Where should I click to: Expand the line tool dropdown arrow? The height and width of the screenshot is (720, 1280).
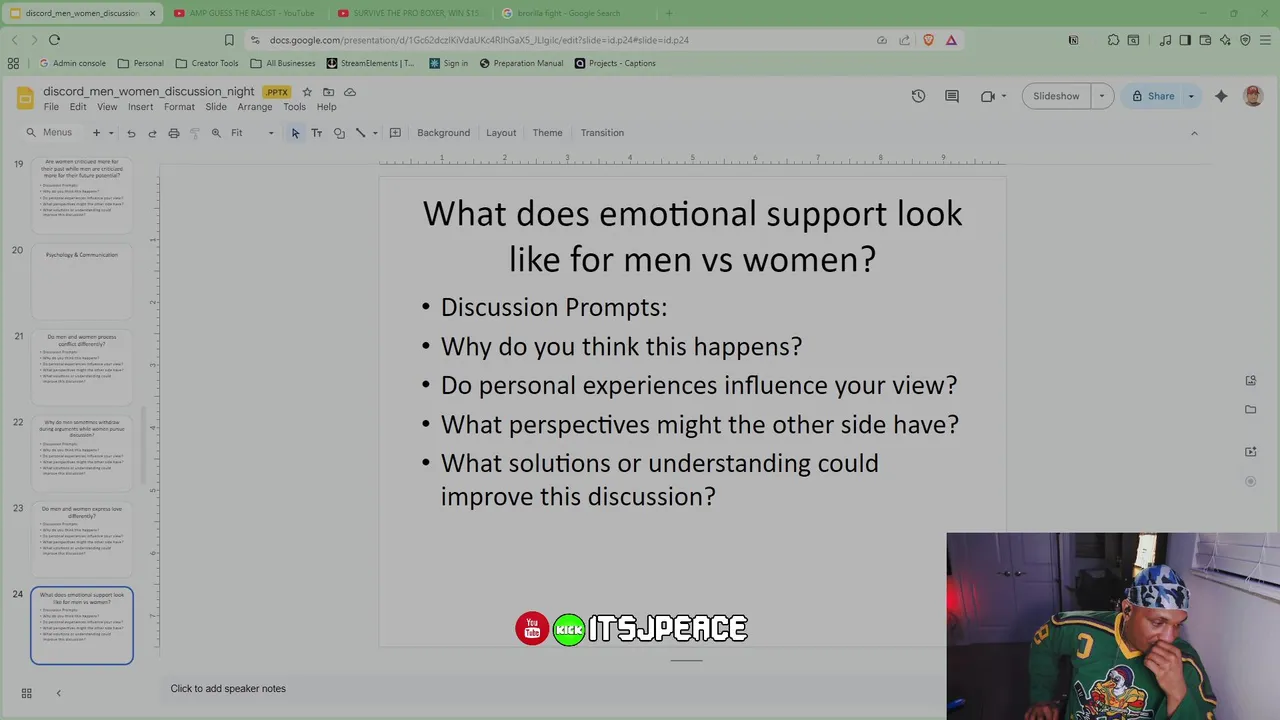(x=375, y=133)
